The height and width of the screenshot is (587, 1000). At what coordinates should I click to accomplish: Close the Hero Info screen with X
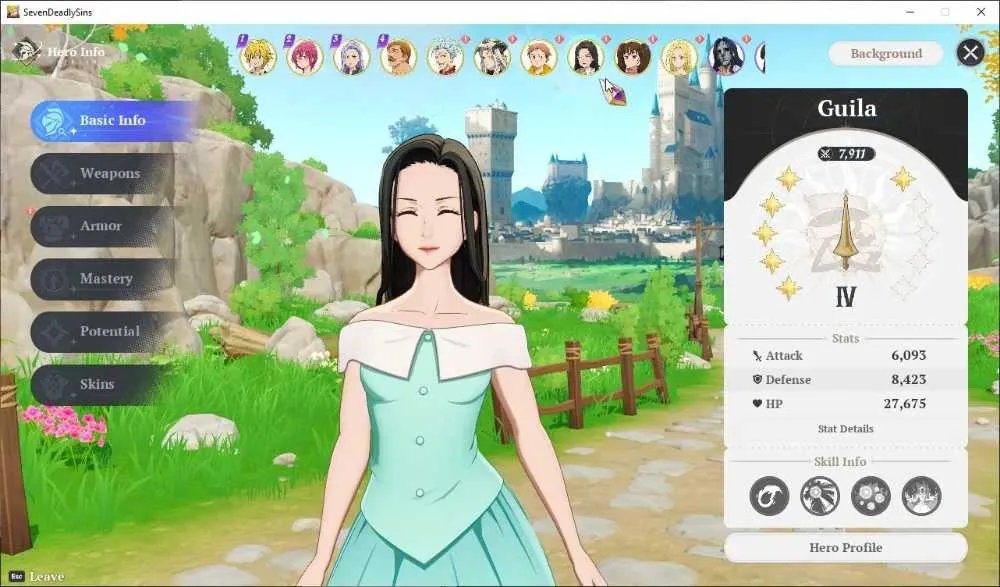coord(971,52)
